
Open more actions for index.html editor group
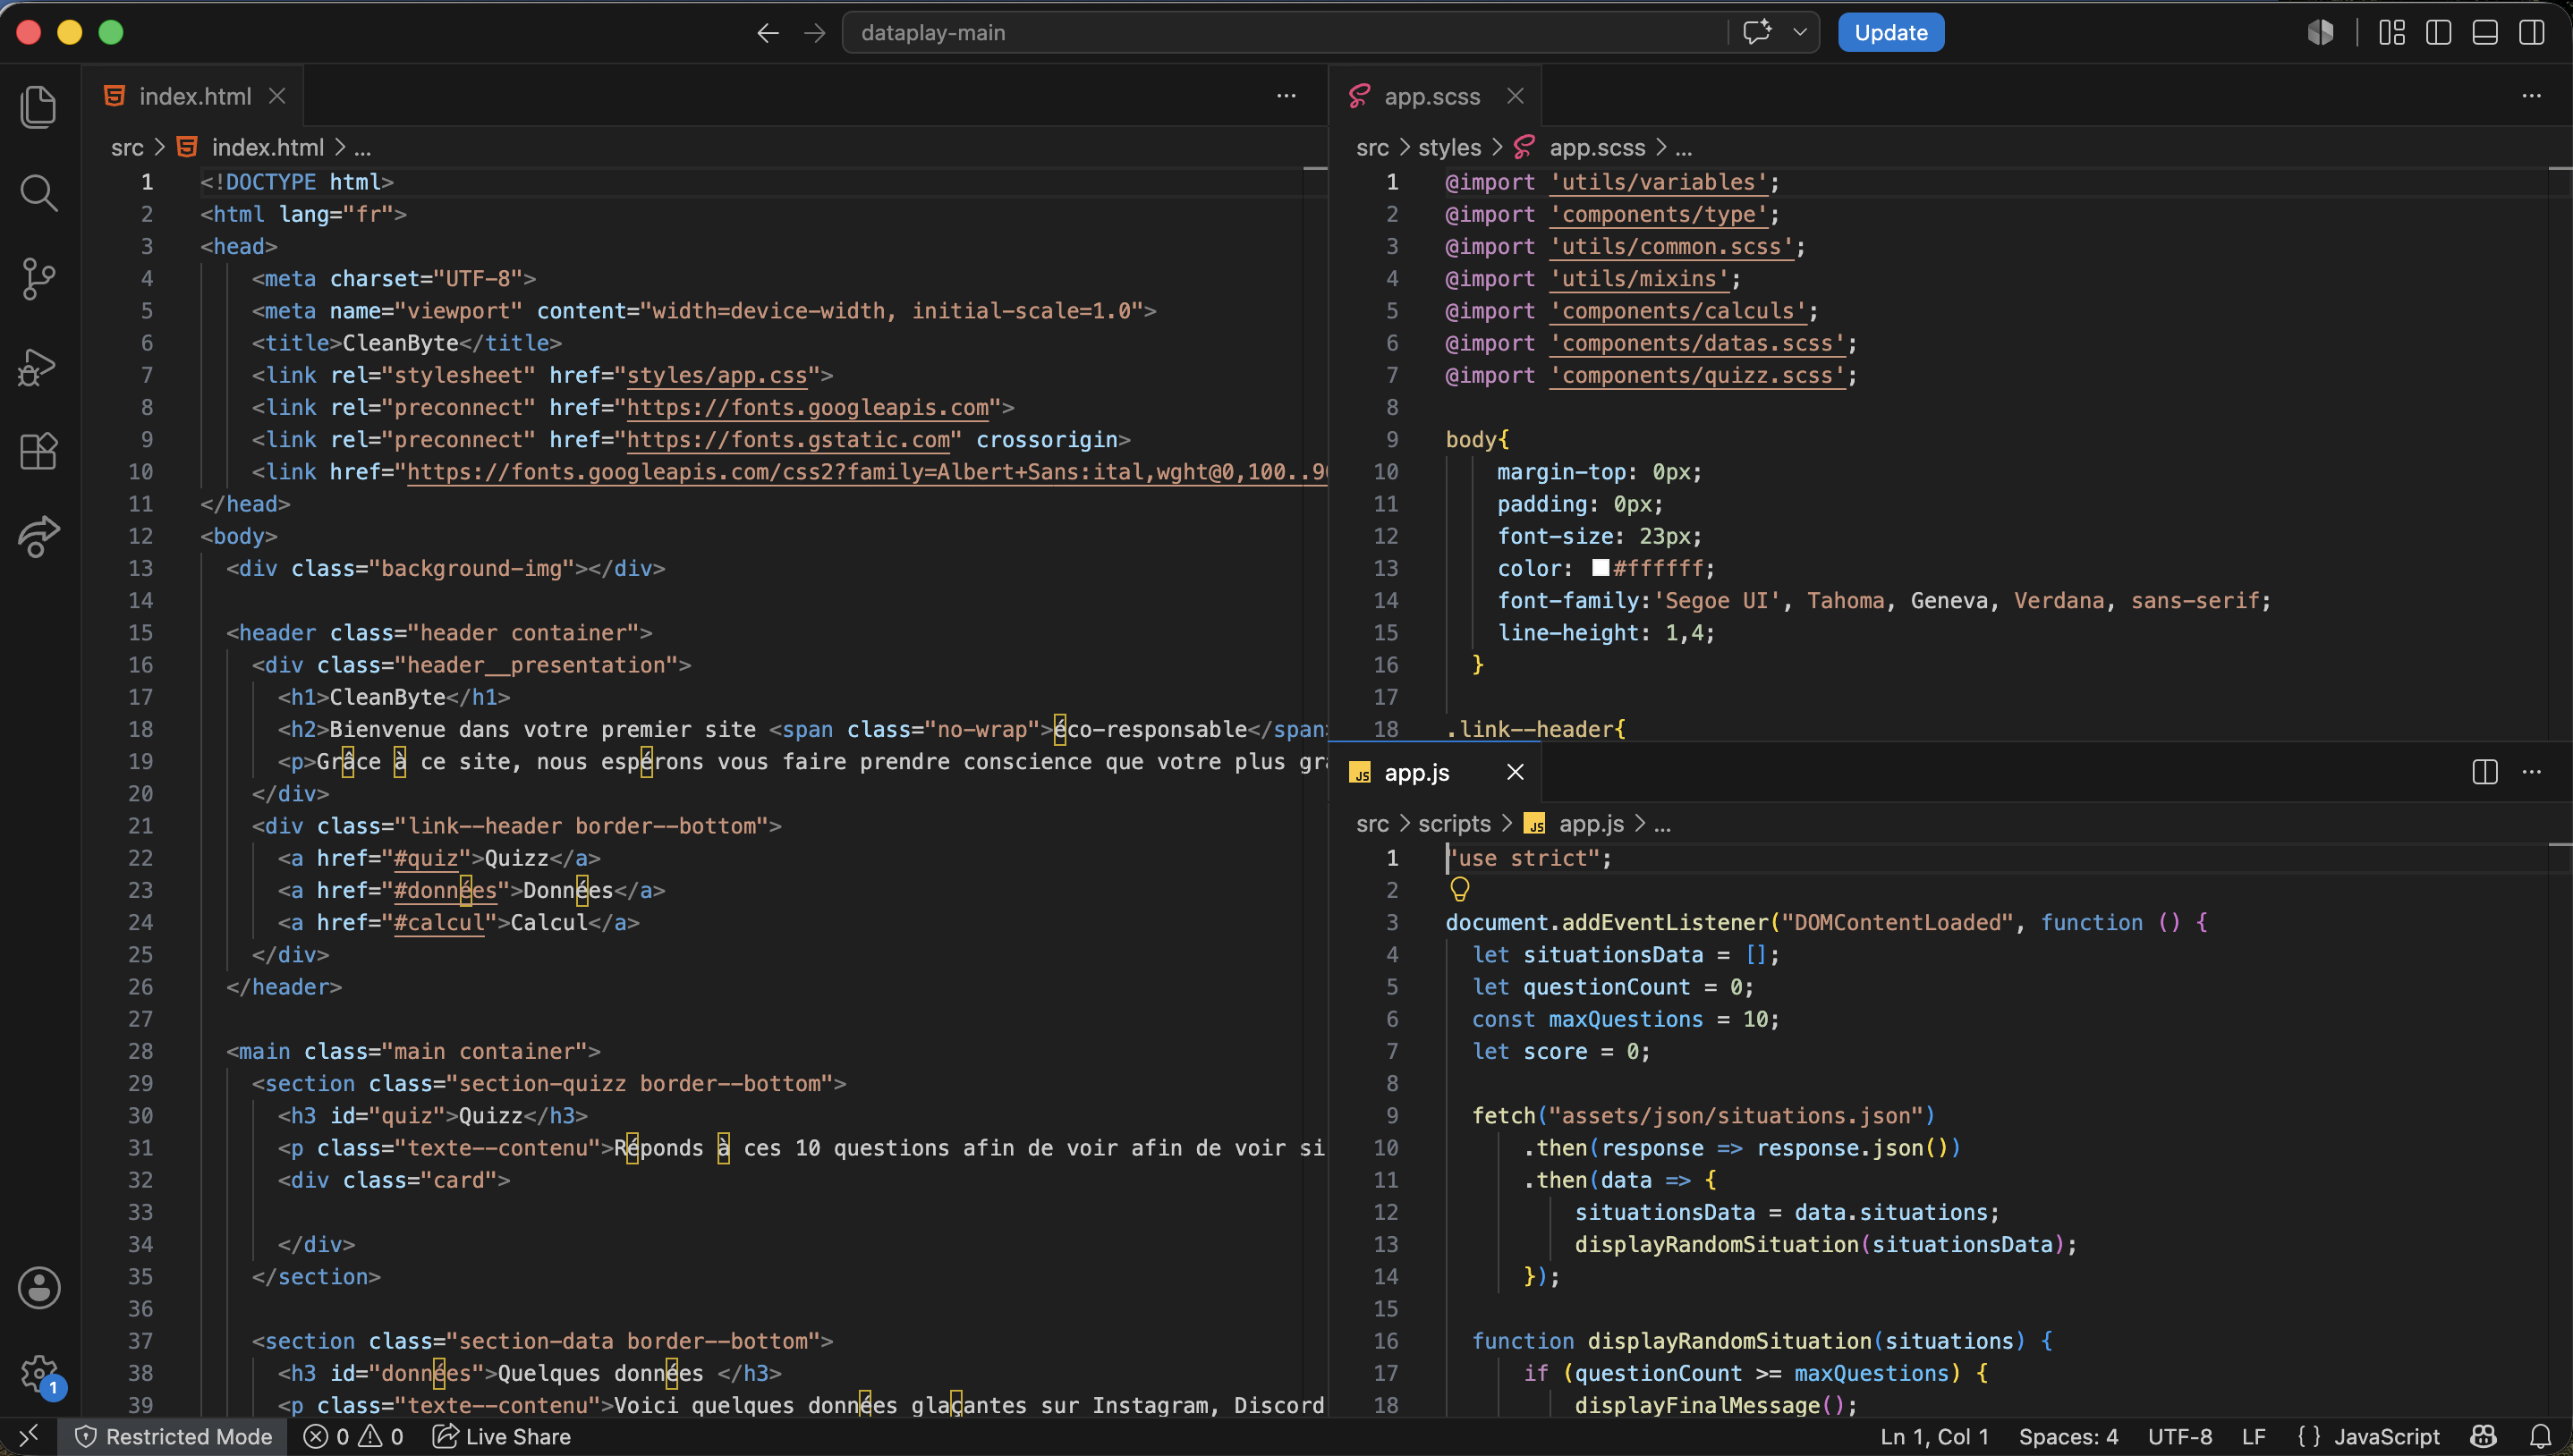[1286, 96]
